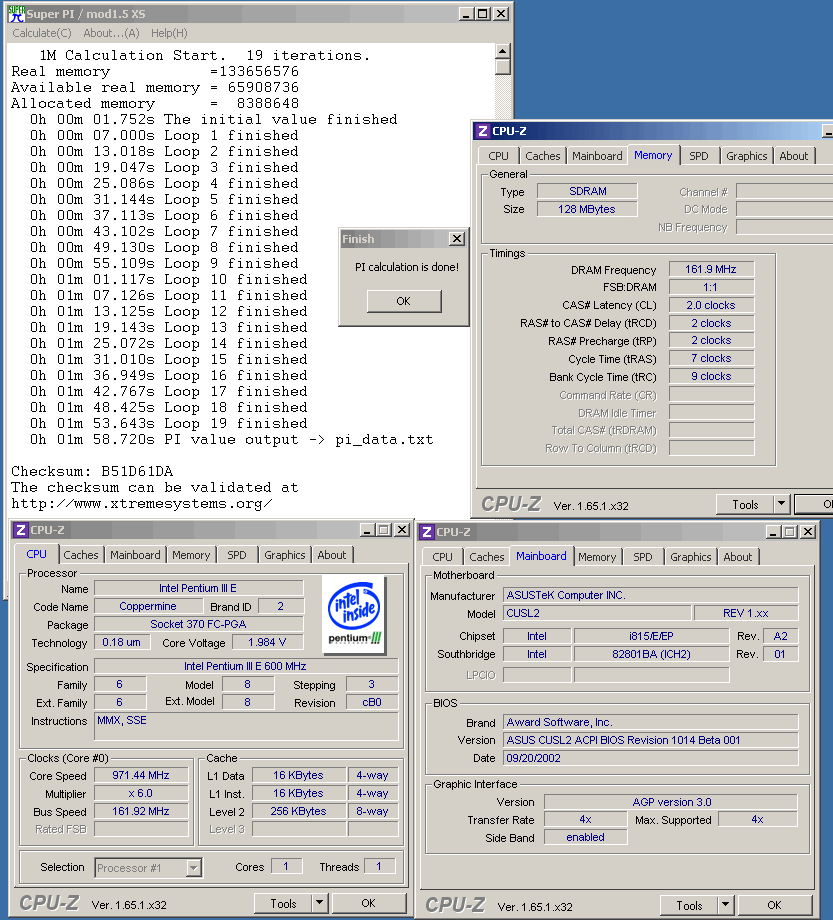
Task: Click the Z icon in the CPU tab window
Action: (x=21, y=530)
